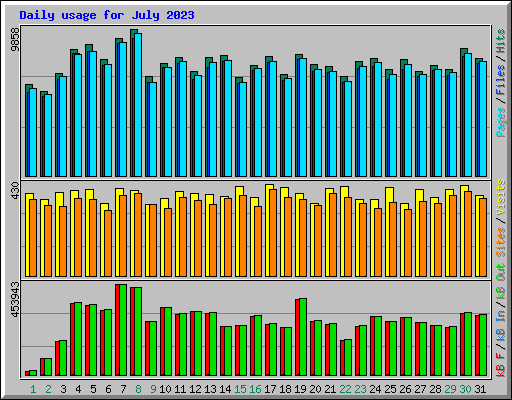The height and width of the screenshot is (400, 512).
Task: Click day 7 on the x-axis
Action: 123,389
